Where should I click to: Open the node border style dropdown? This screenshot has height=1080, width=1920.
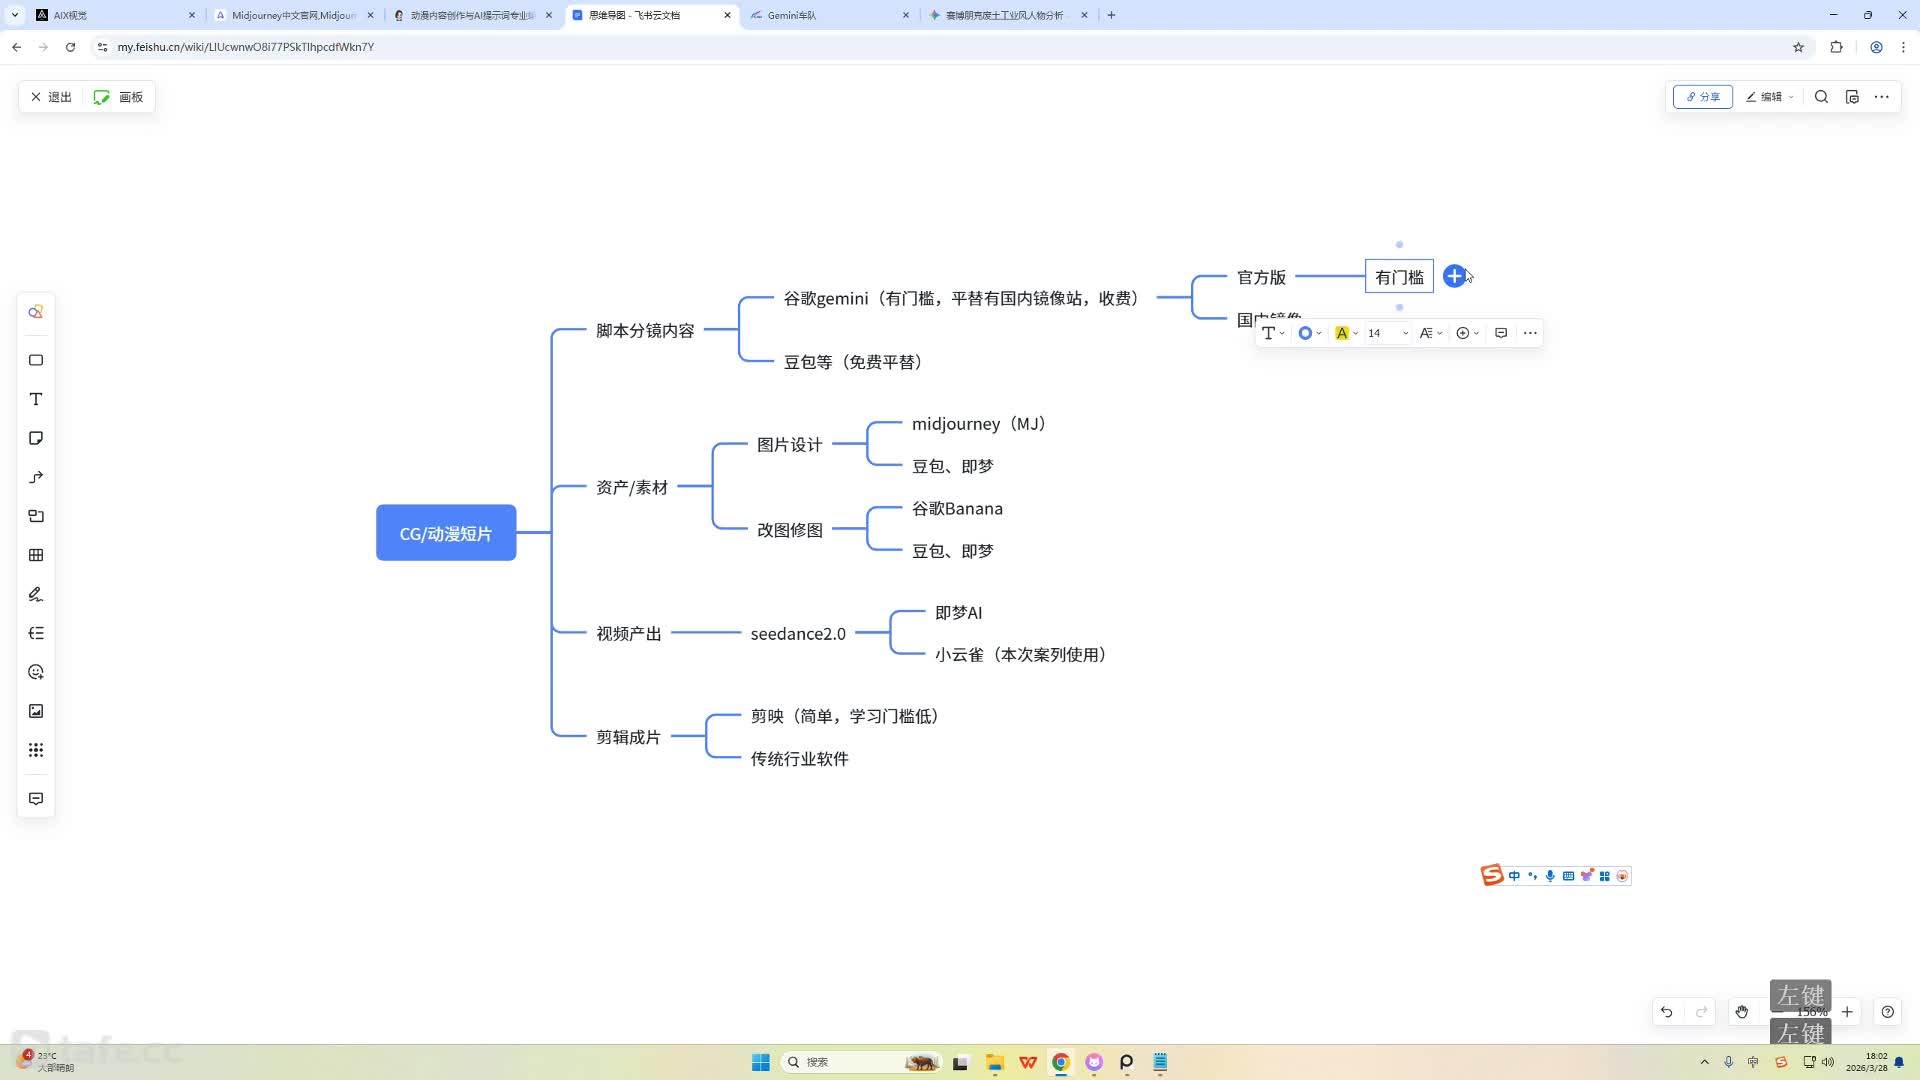[1309, 333]
